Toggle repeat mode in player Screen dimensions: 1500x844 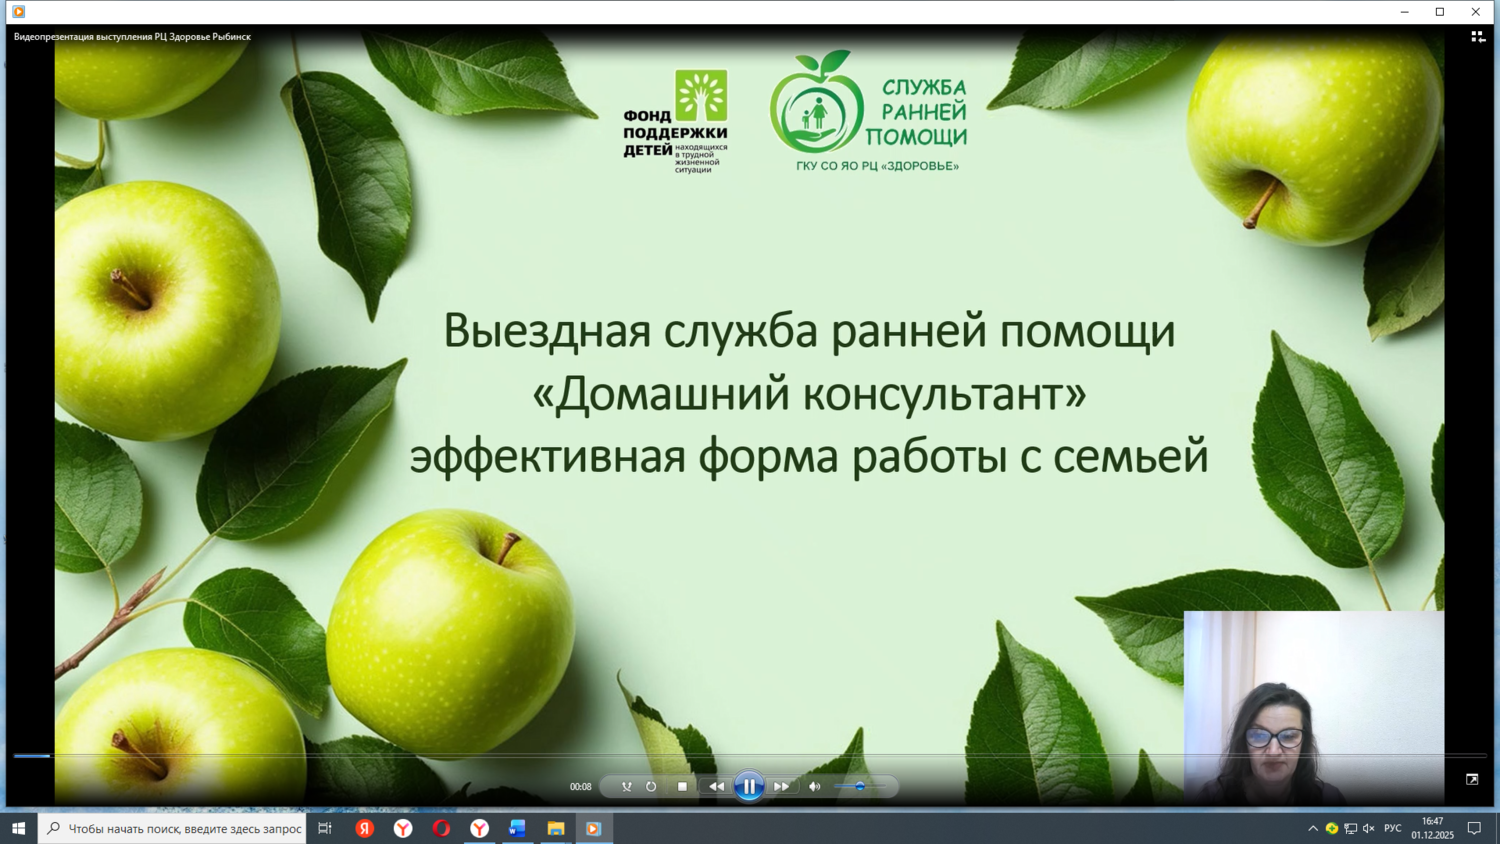click(x=651, y=787)
